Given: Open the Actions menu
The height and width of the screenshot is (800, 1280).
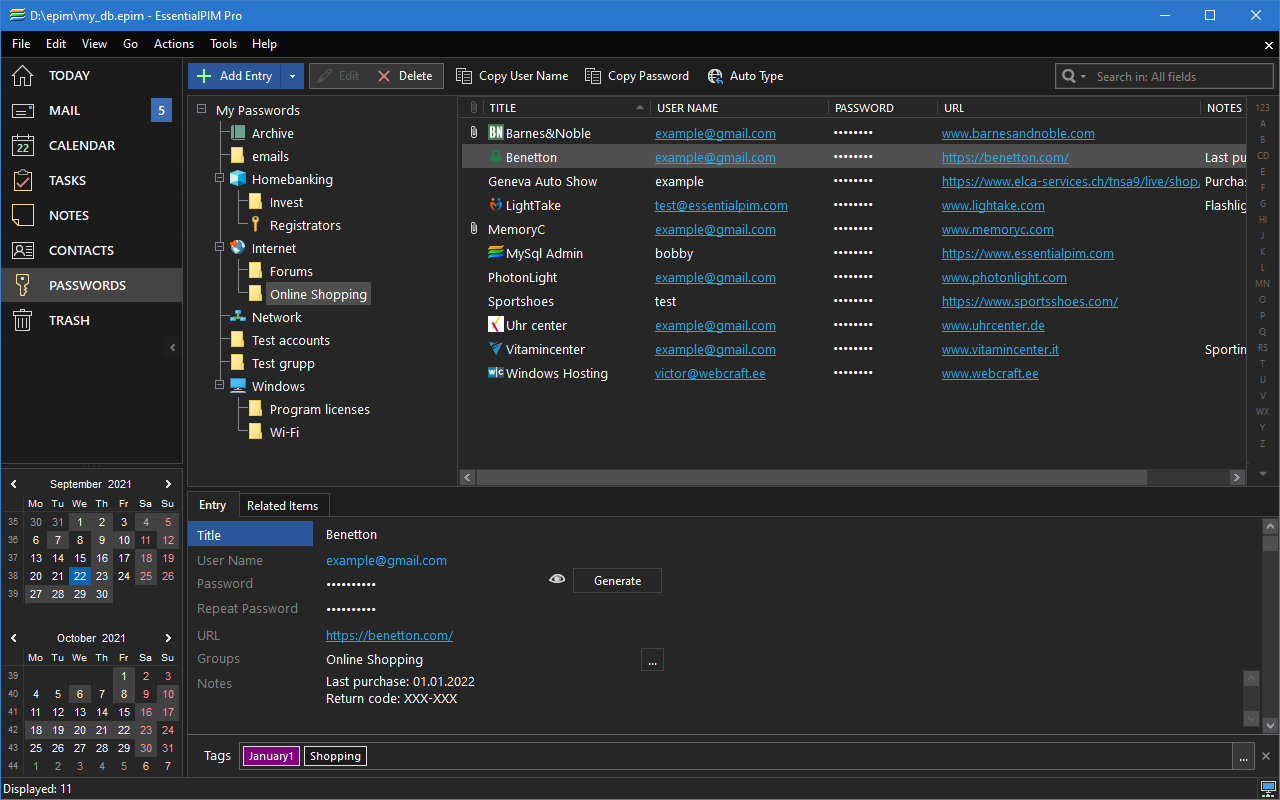Looking at the screenshot, I should pyautogui.click(x=174, y=44).
